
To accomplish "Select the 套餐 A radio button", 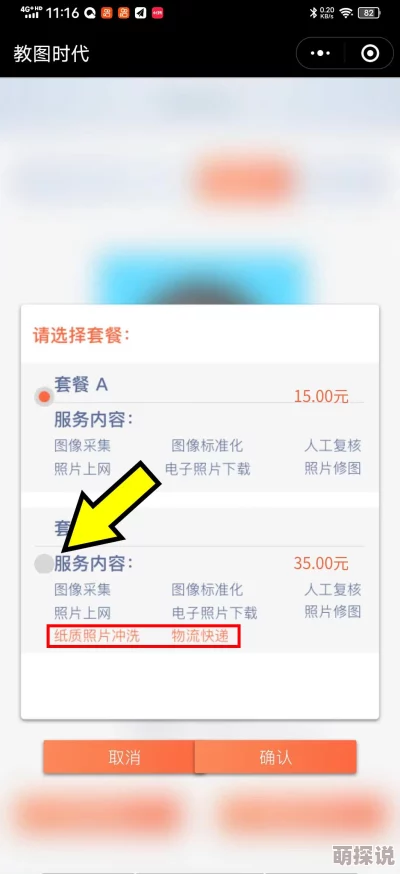I will point(43,397).
